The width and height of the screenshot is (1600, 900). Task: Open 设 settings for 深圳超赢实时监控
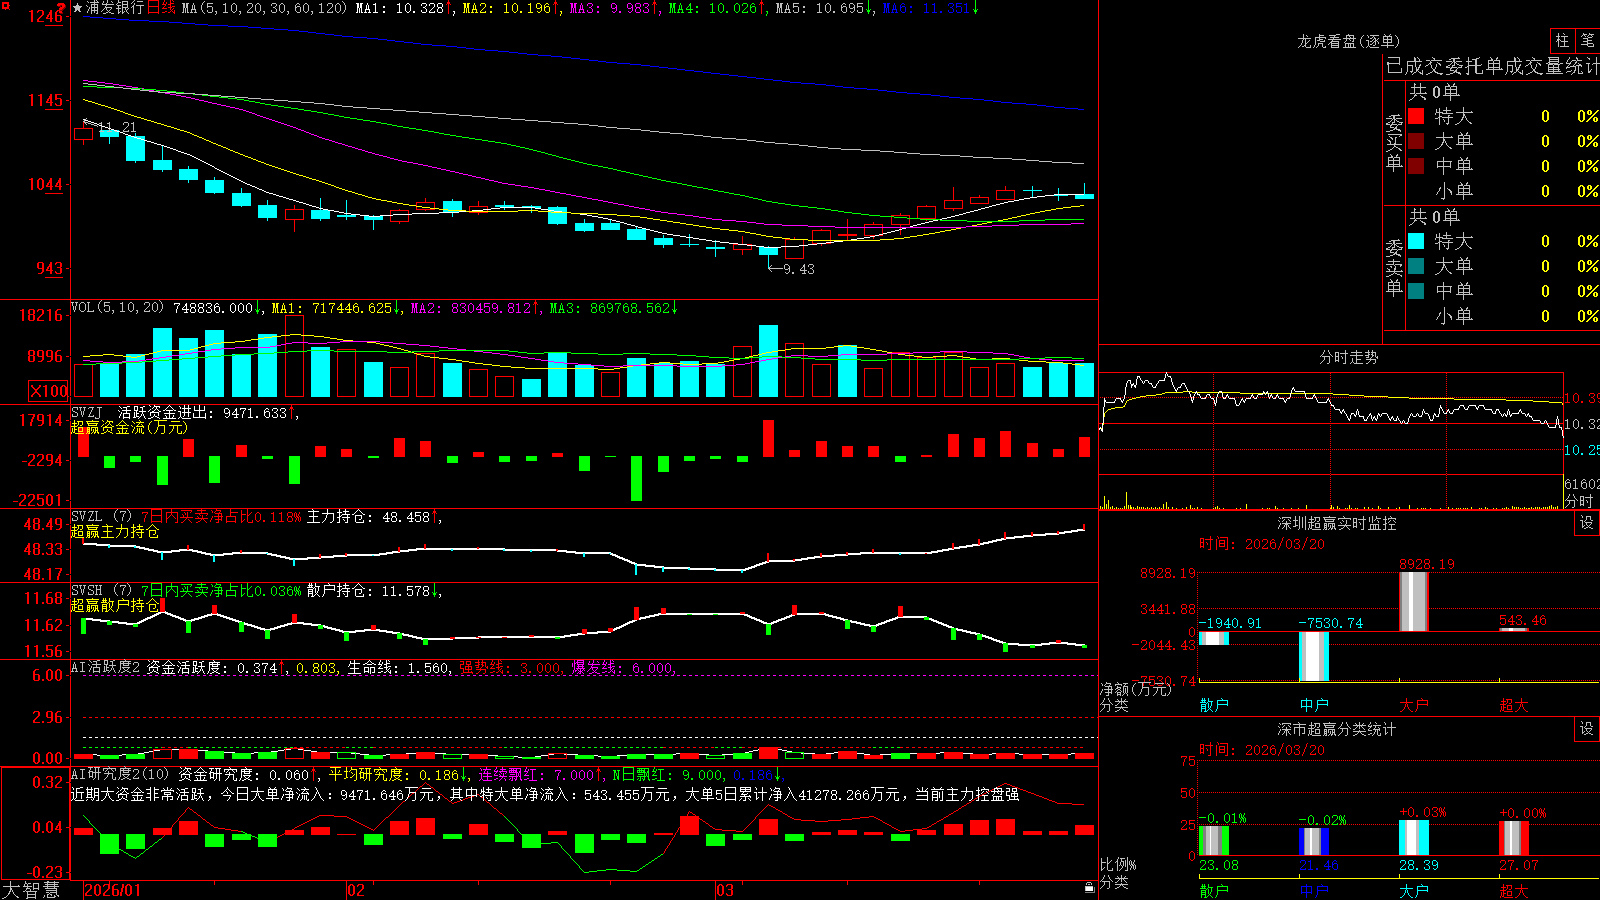tap(1587, 523)
